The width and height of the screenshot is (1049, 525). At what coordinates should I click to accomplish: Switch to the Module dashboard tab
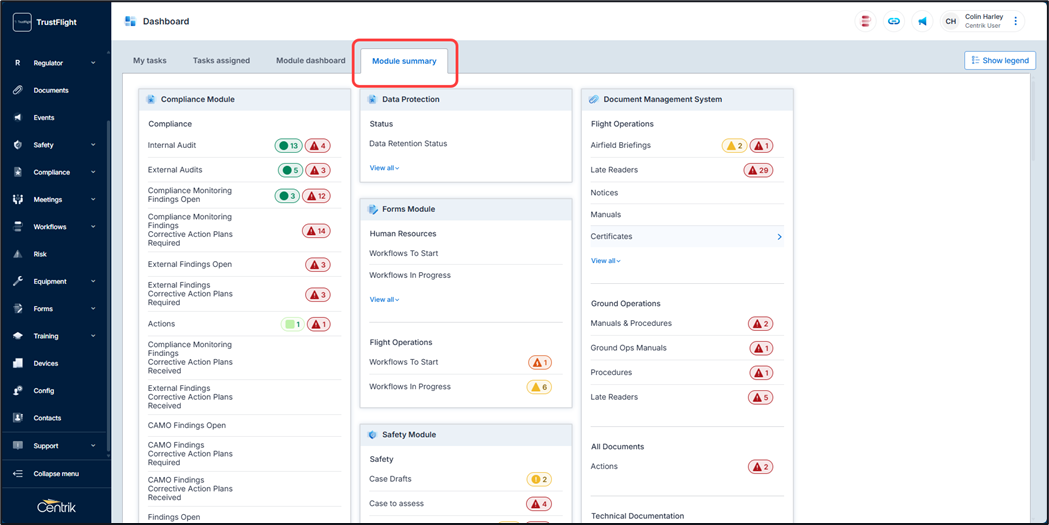coord(310,61)
